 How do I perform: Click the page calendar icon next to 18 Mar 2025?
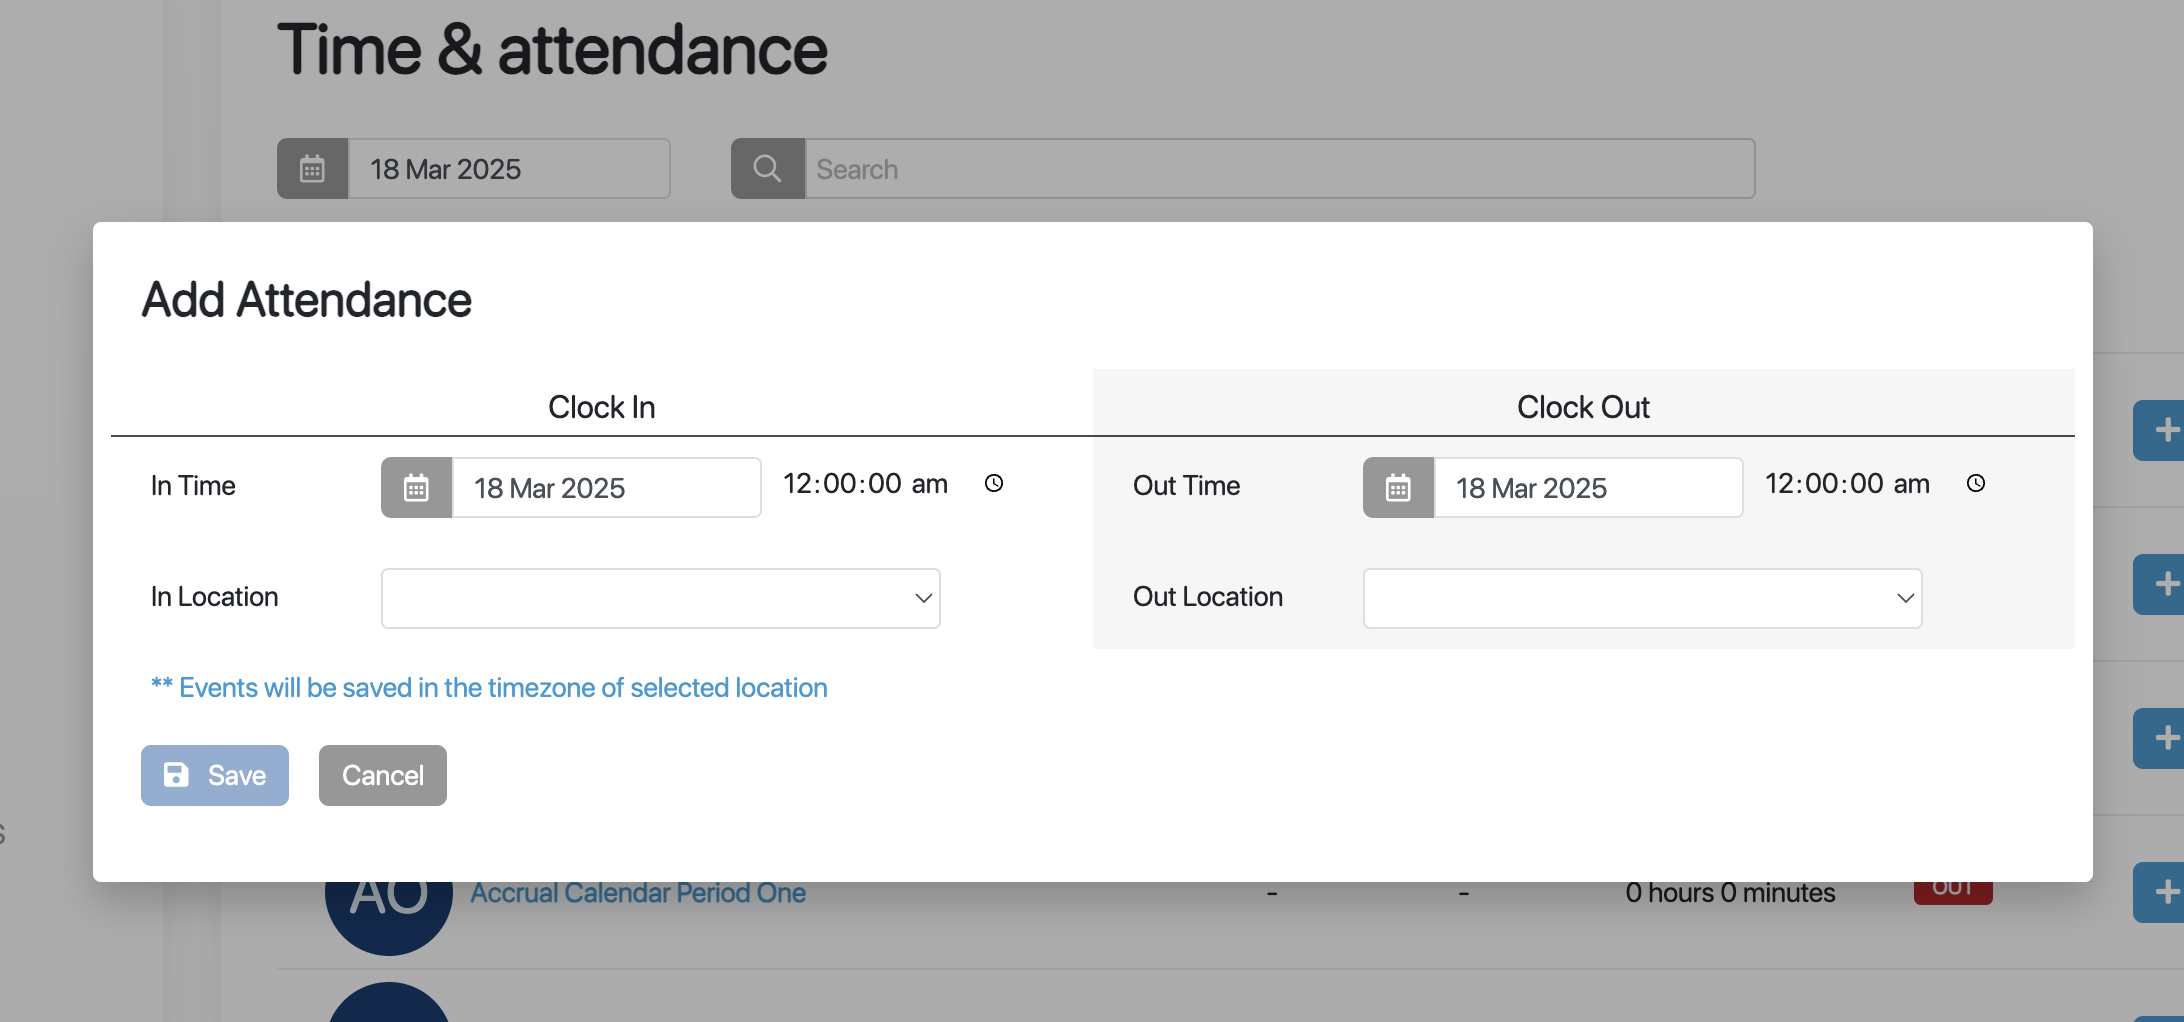(x=312, y=169)
